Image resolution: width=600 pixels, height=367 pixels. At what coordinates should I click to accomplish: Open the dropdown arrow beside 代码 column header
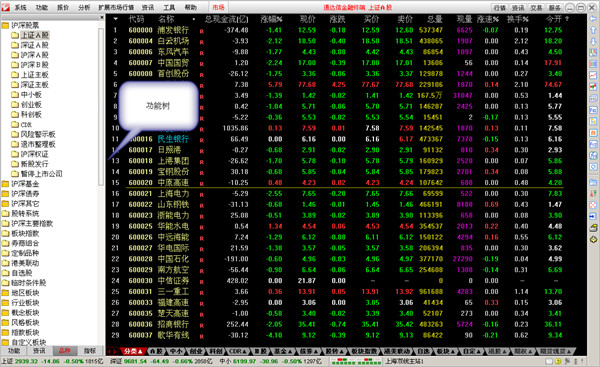tap(116, 19)
